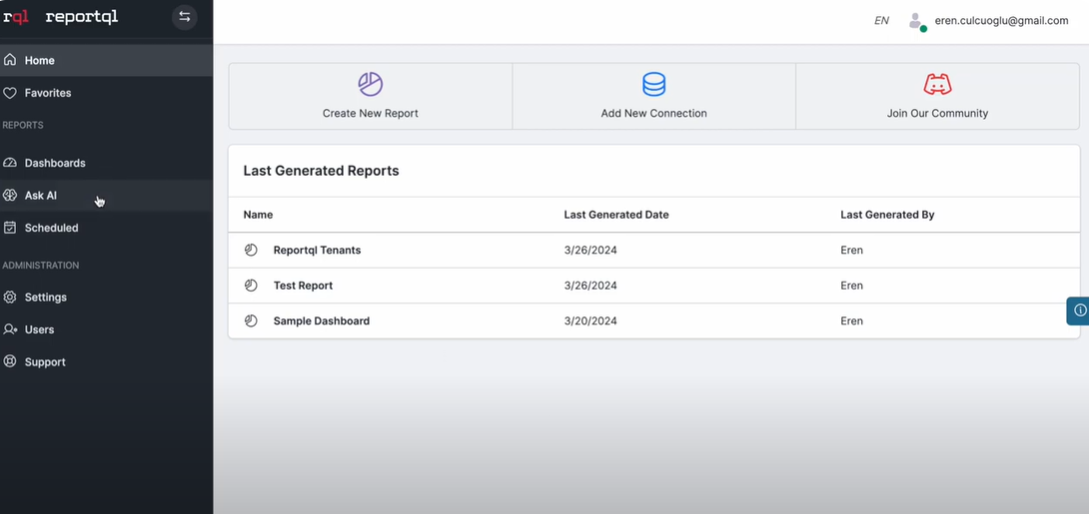Click the Create New Report pie chart icon
The height and width of the screenshot is (514, 1089).
tap(370, 84)
